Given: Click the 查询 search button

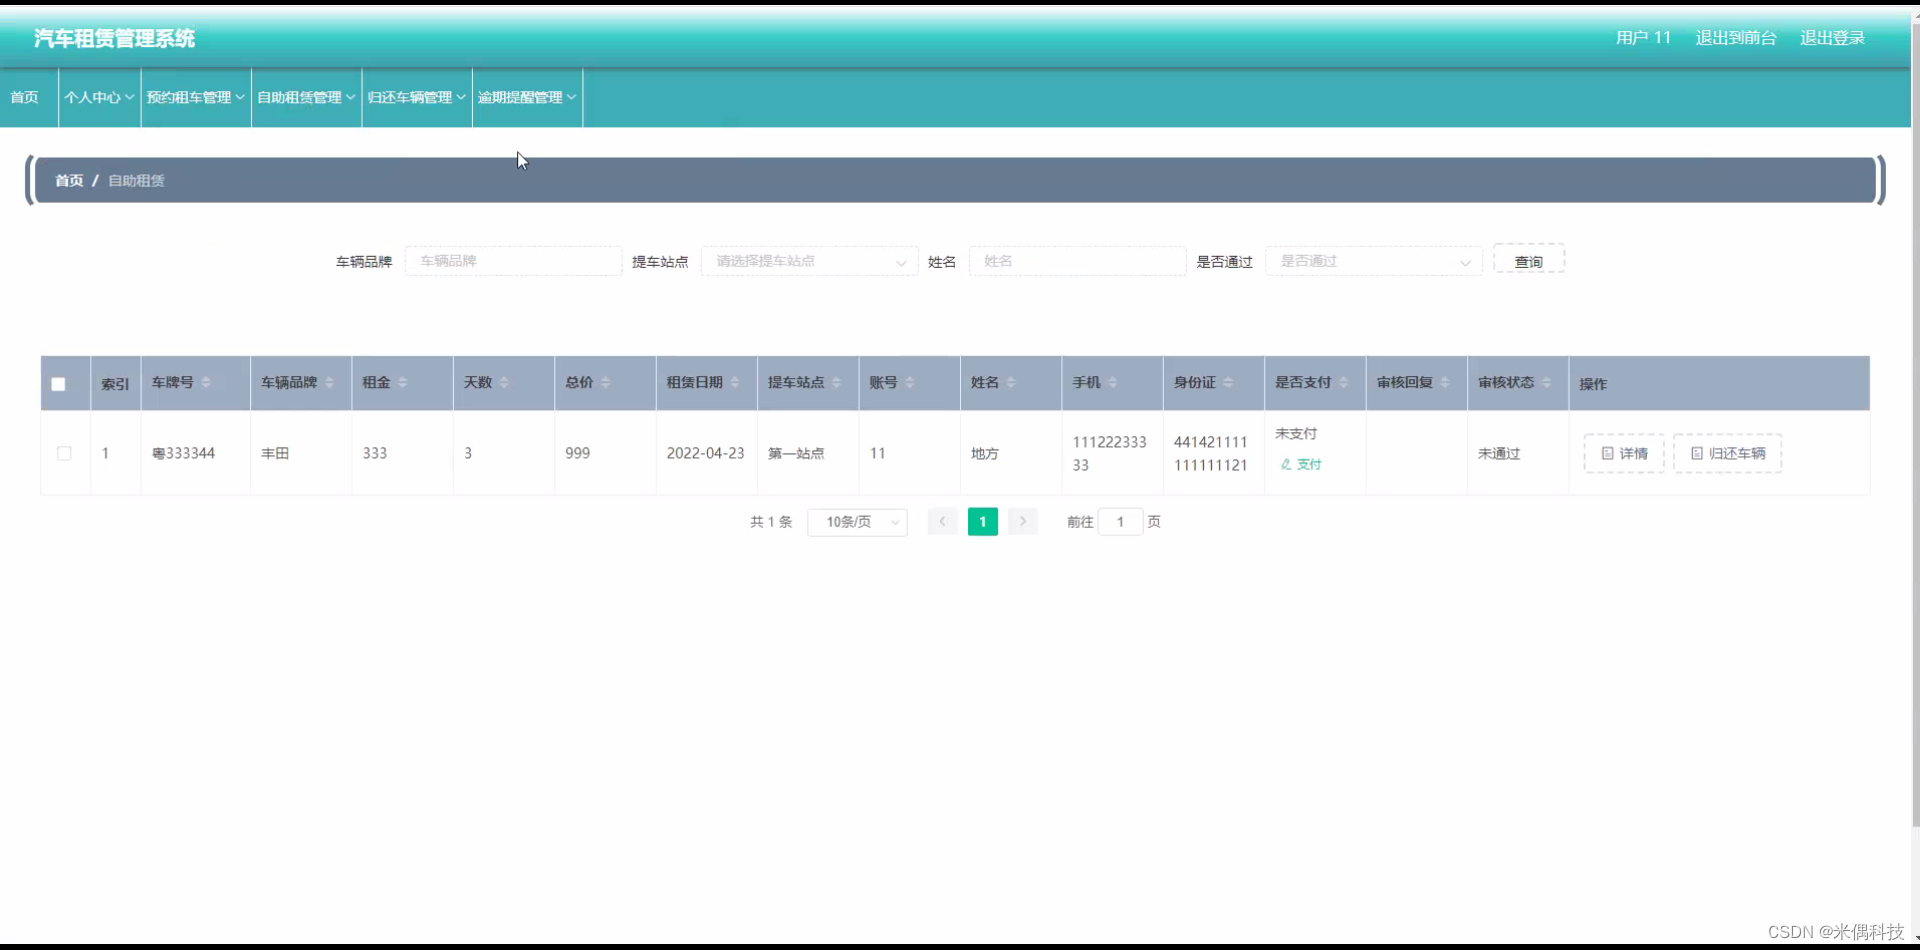Looking at the screenshot, I should (1528, 259).
